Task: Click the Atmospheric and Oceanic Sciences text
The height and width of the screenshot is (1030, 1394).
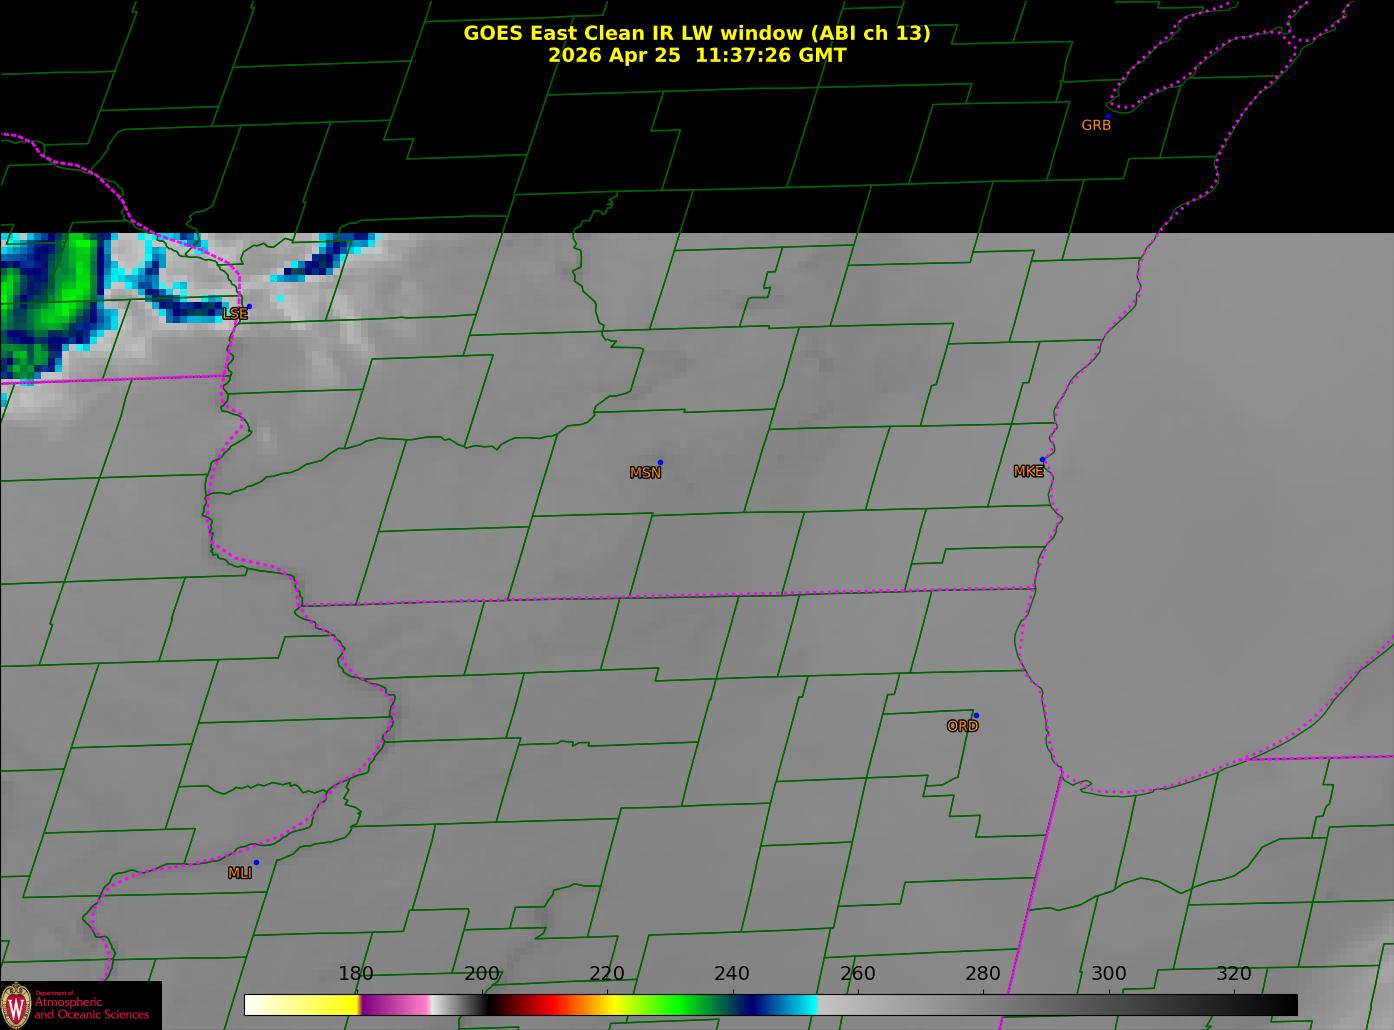Action: (x=91, y=1008)
